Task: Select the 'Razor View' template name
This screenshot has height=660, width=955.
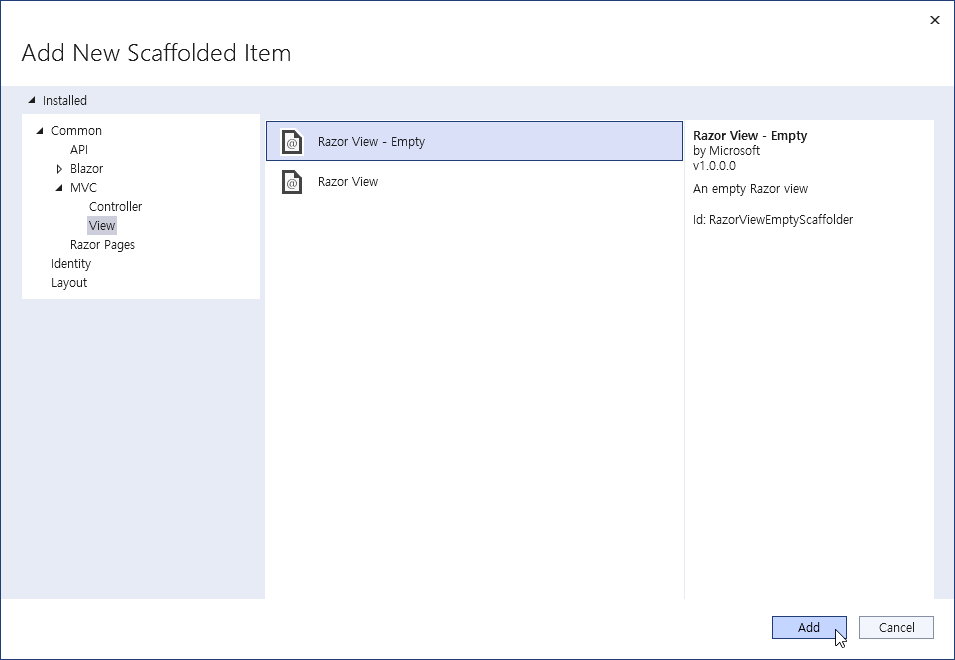Action: [x=348, y=182]
